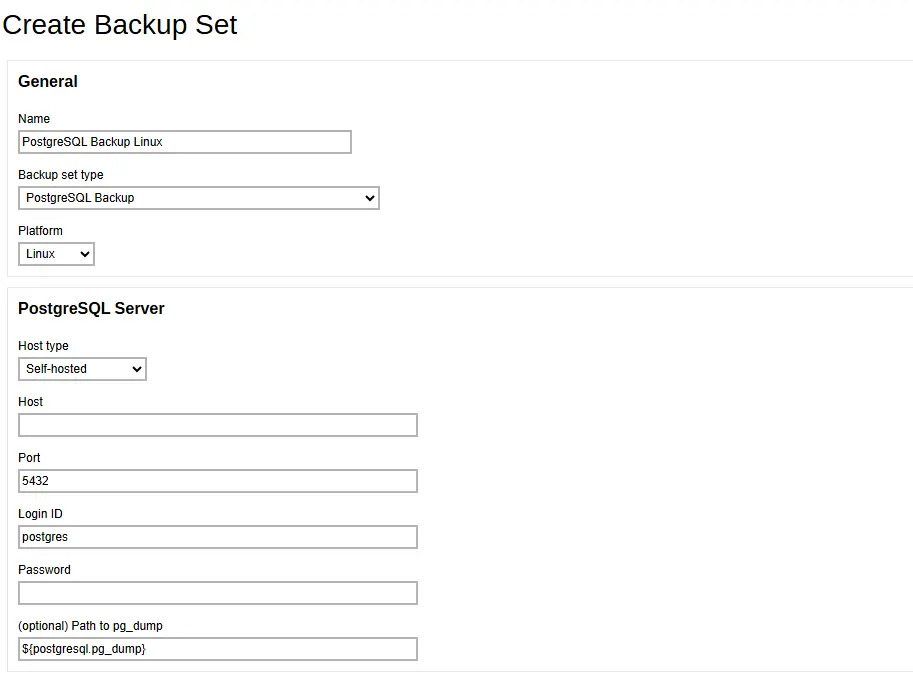The width and height of the screenshot is (913, 673).
Task: Click the PostgreSQL Server section heading
Action: [91, 309]
